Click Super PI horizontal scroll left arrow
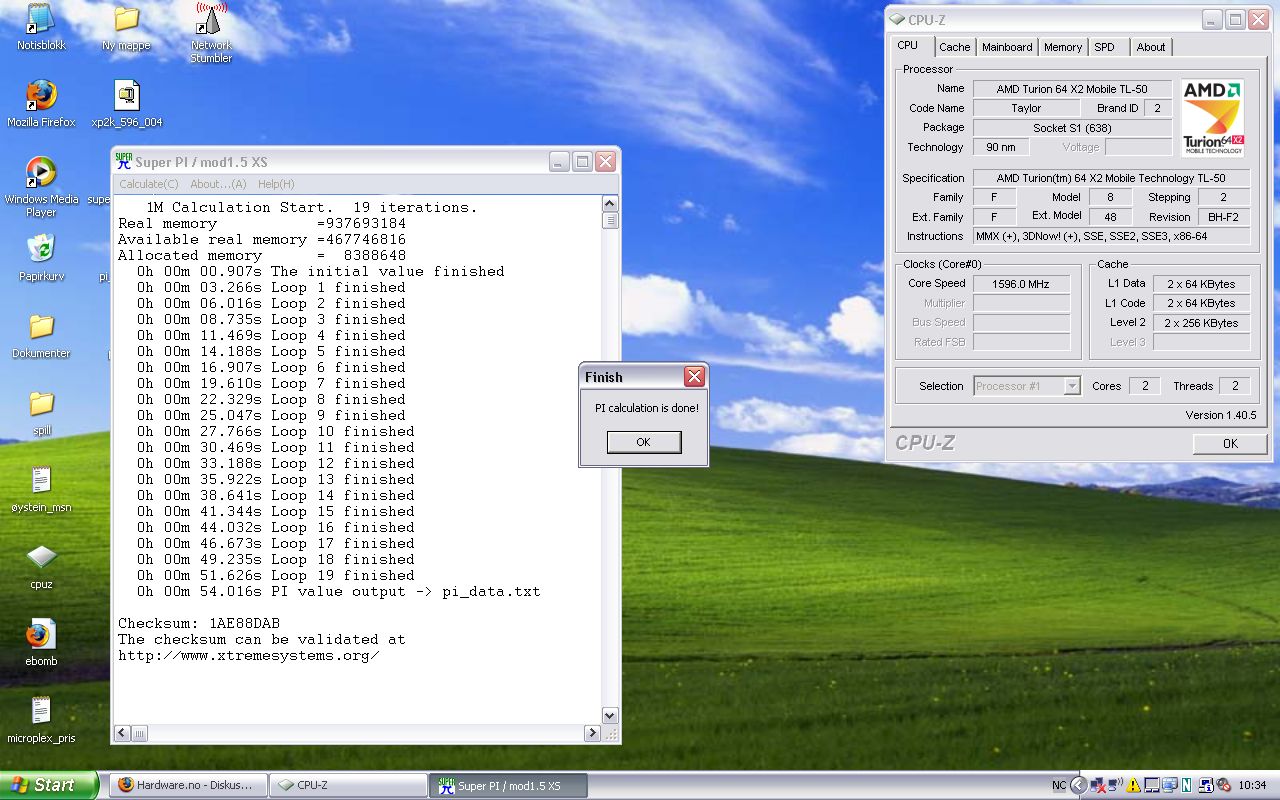This screenshot has width=1280, height=800. tap(122, 733)
